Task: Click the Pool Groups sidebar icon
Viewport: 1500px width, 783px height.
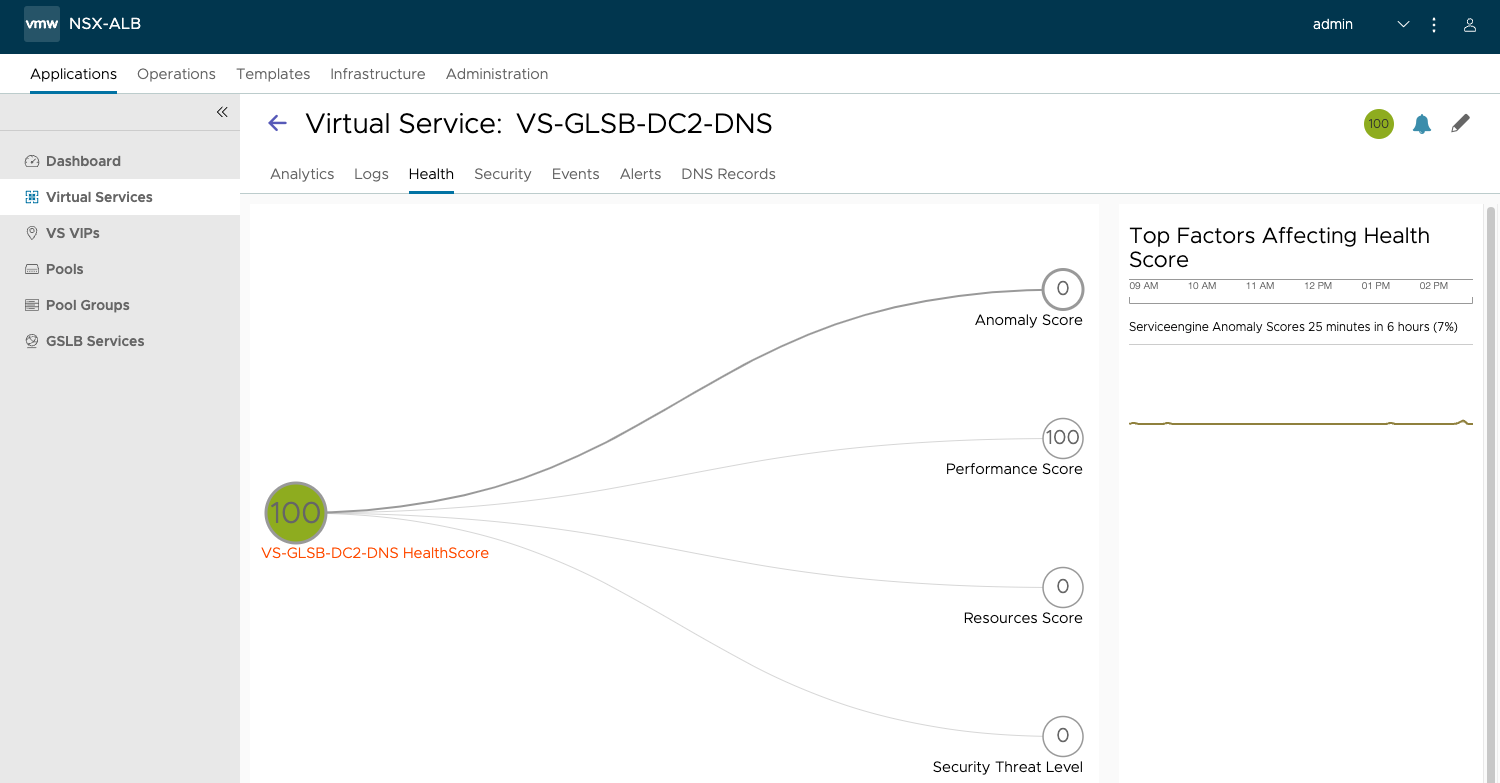Action: point(31,305)
